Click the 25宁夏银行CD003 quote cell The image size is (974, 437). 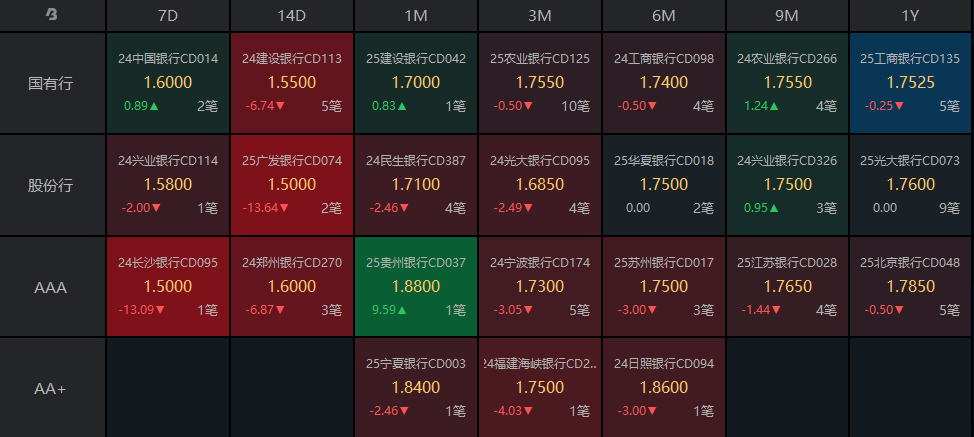click(416, 388)
